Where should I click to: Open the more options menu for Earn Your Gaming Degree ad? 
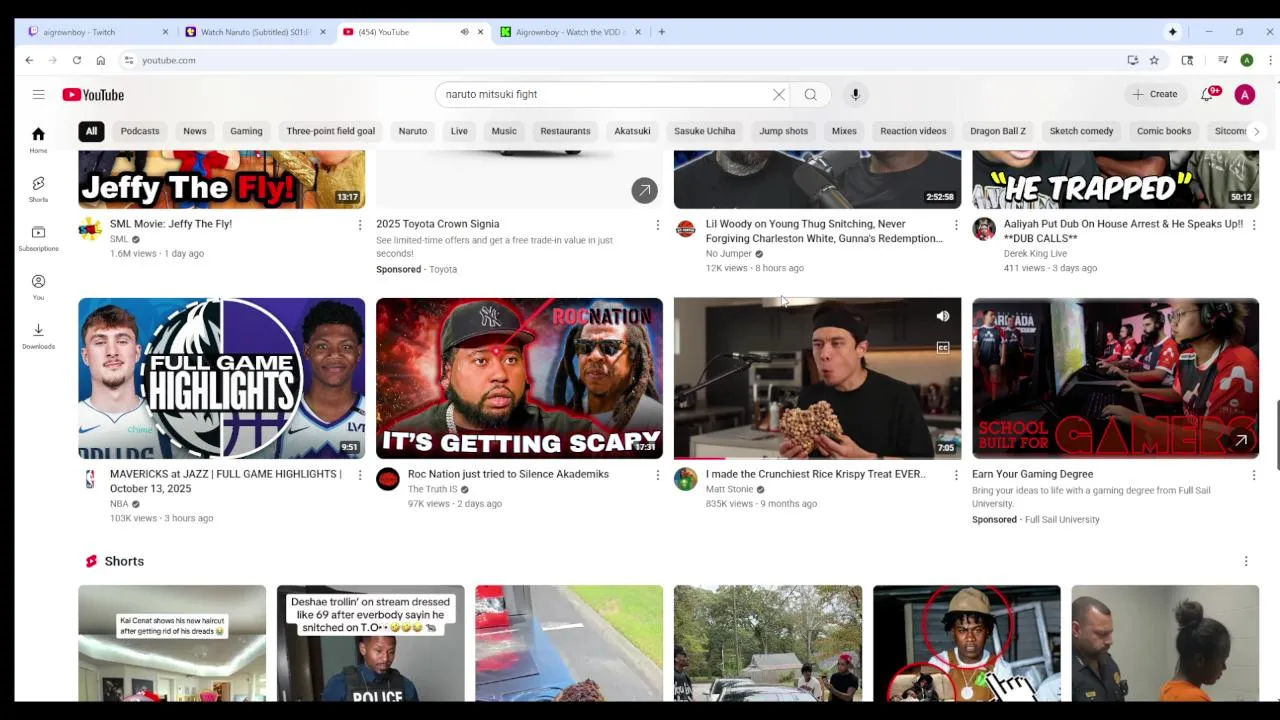coord(1254,475)
